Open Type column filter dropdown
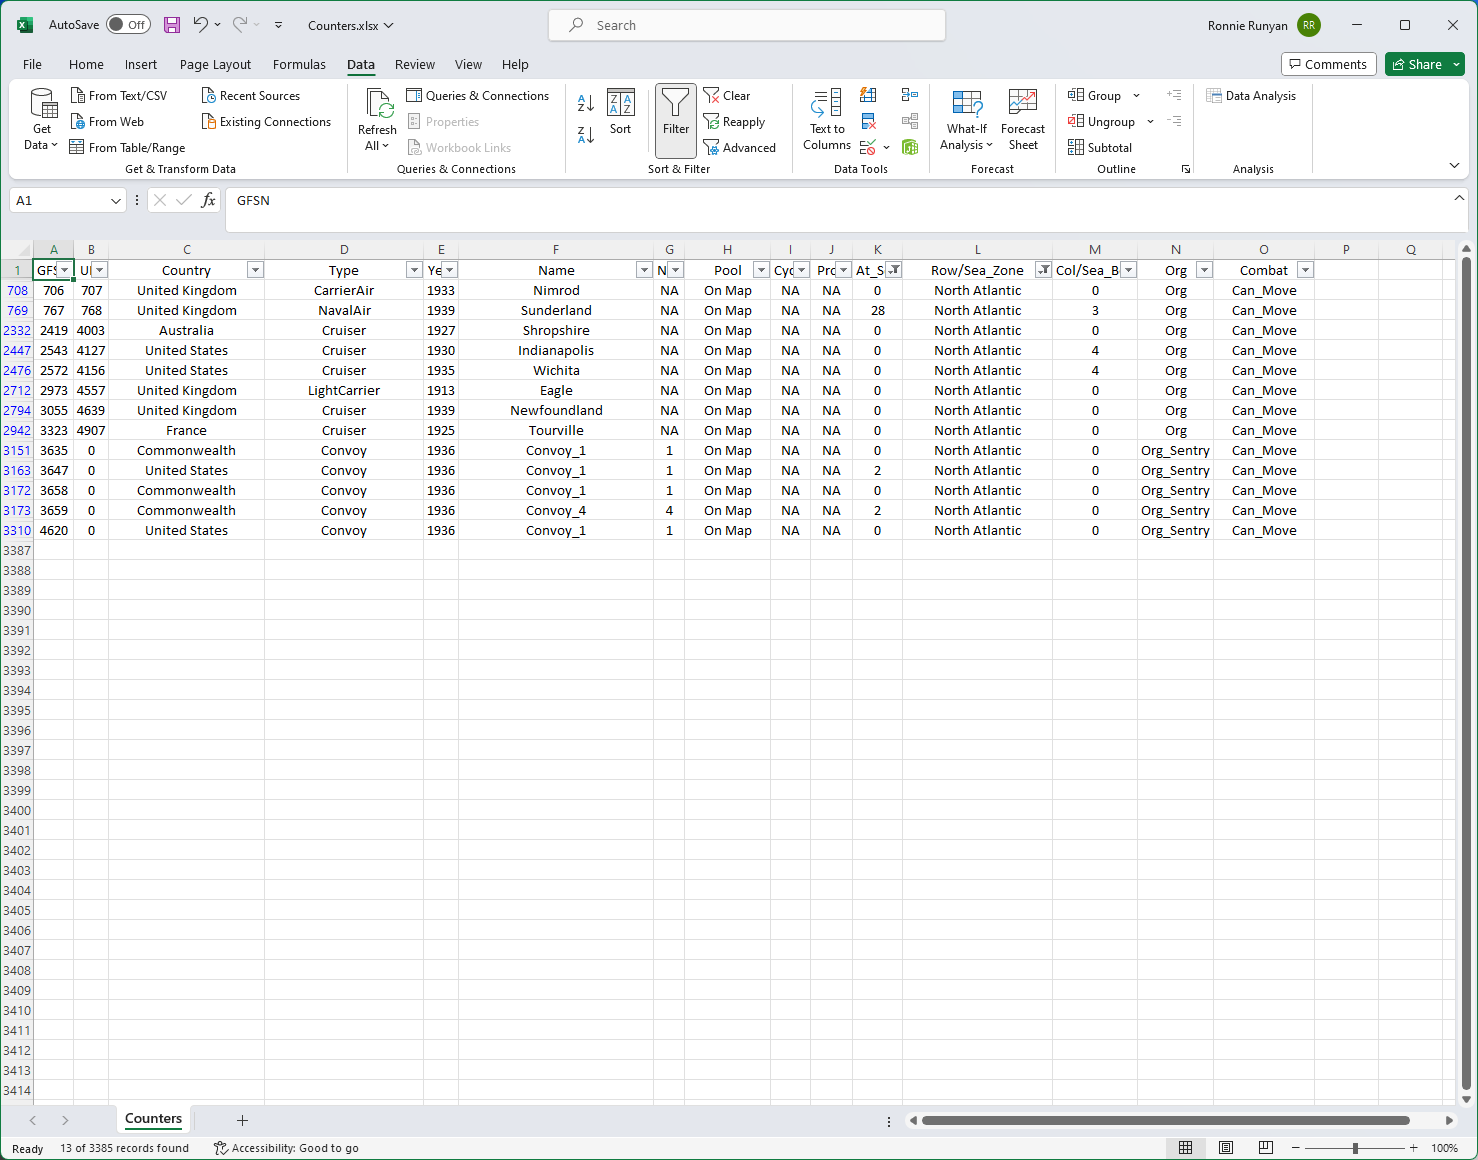 [414, 270]
